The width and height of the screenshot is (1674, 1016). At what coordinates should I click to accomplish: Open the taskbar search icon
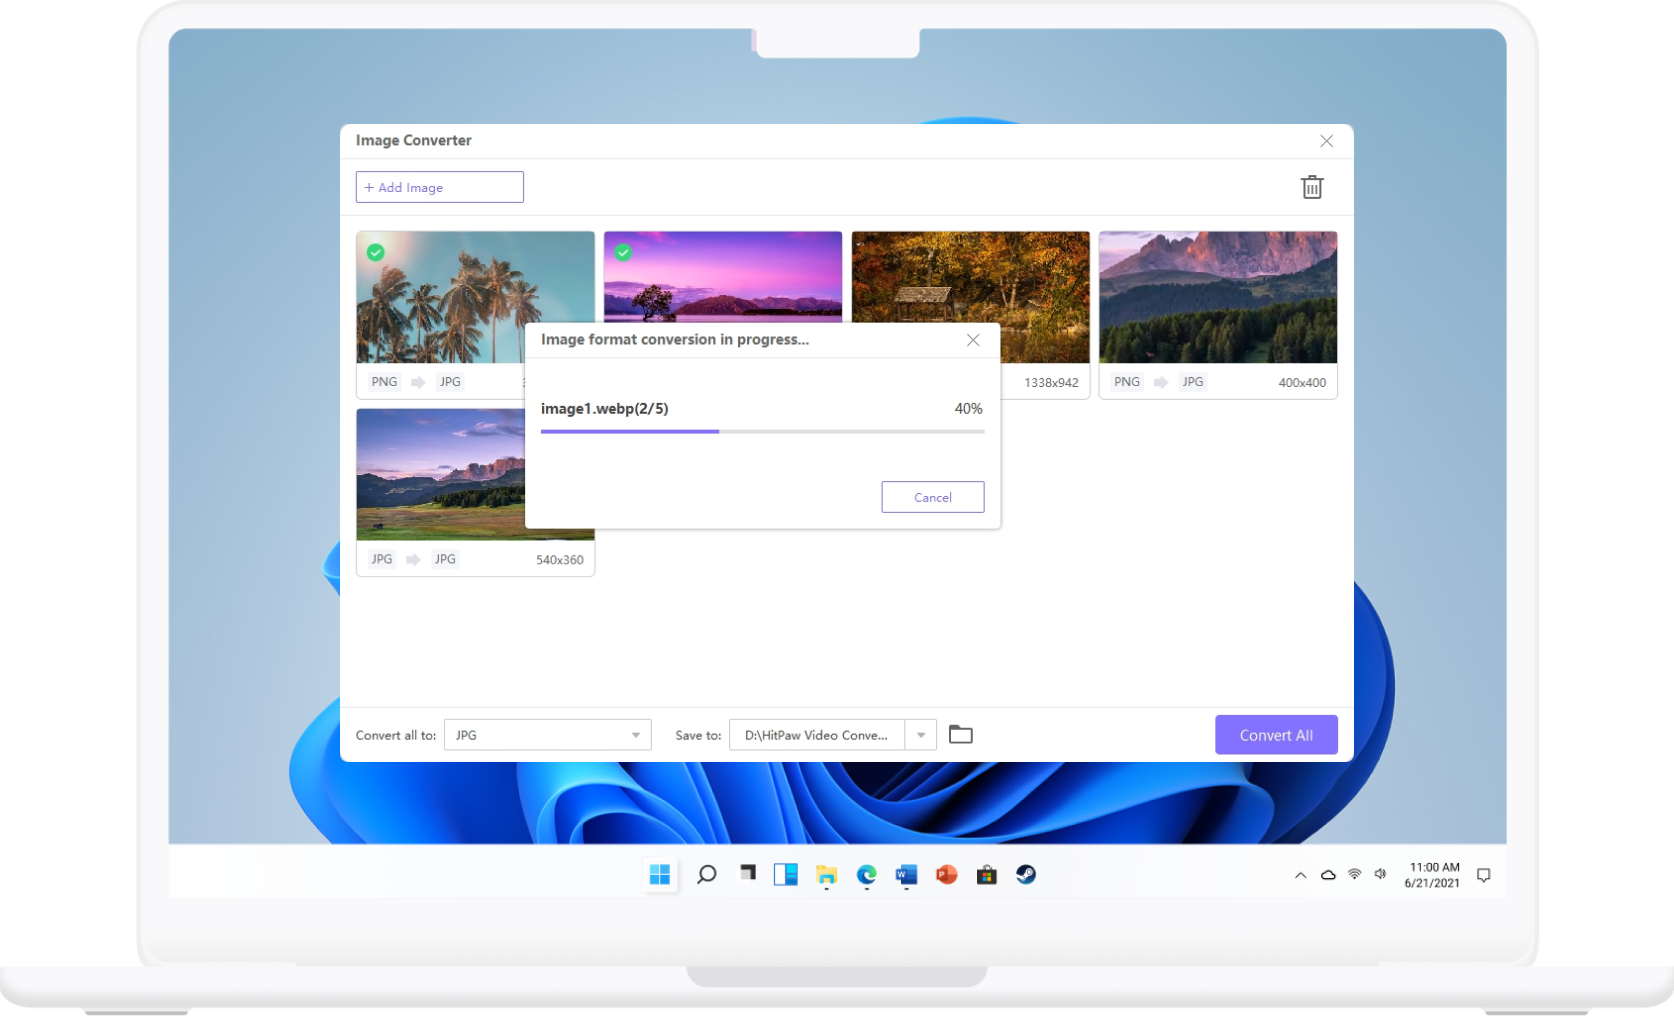click(706, 875)
